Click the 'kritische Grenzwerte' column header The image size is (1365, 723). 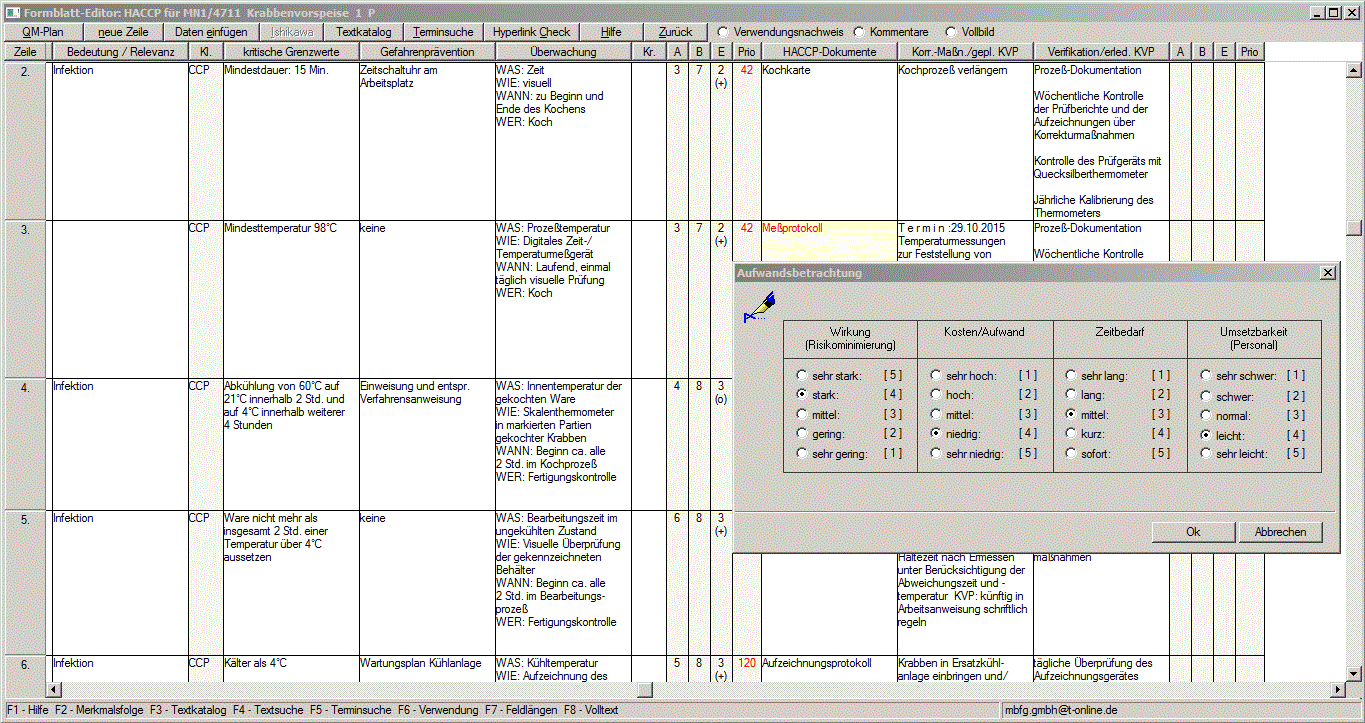click(289, 52)
